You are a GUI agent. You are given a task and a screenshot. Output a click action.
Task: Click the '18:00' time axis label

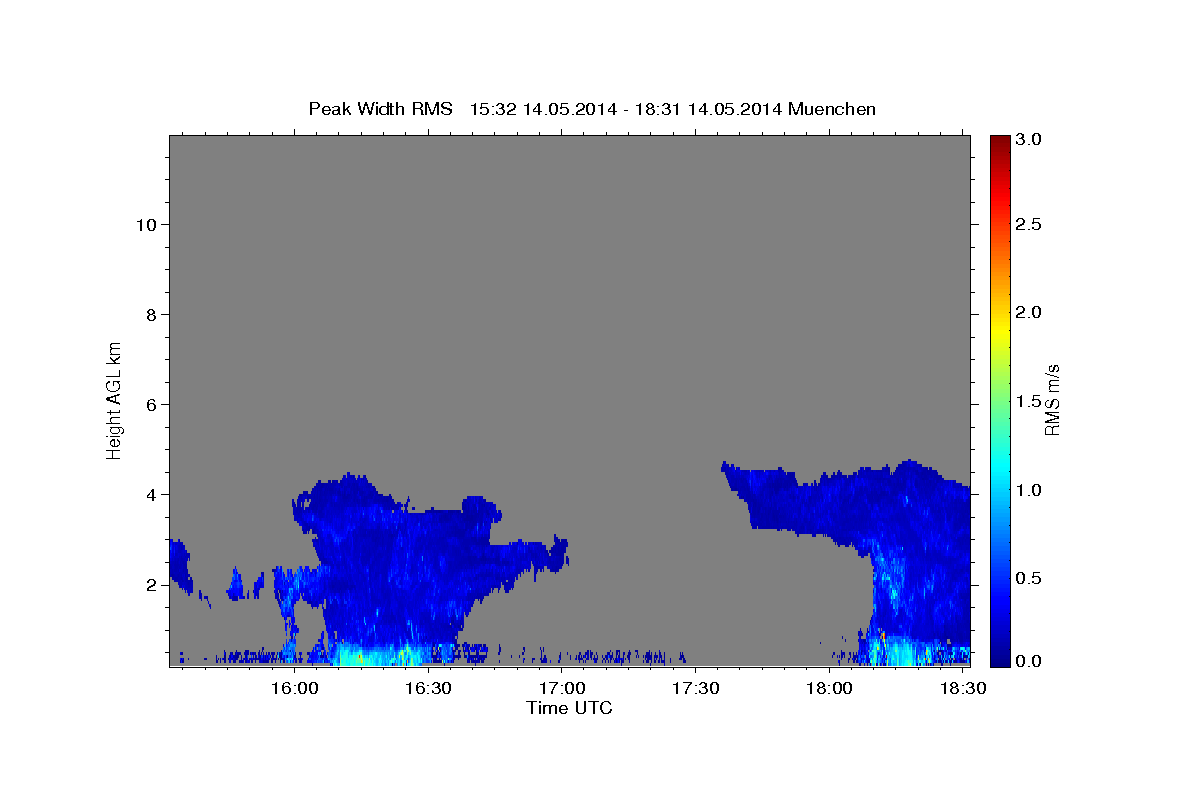(x=829, y=689)
